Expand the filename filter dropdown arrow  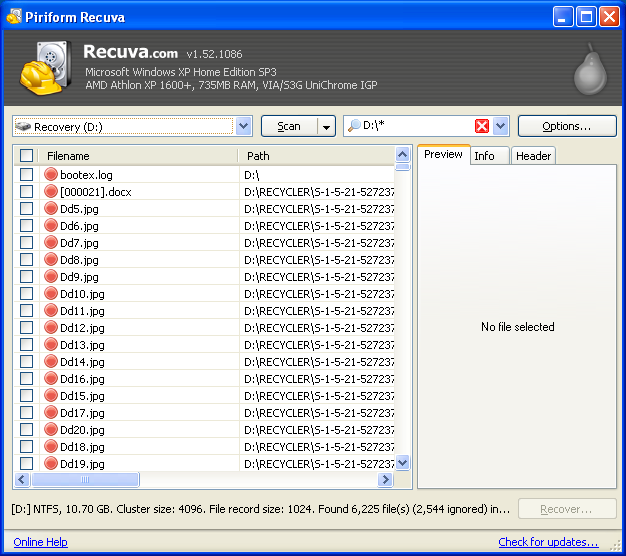(501, 126)
